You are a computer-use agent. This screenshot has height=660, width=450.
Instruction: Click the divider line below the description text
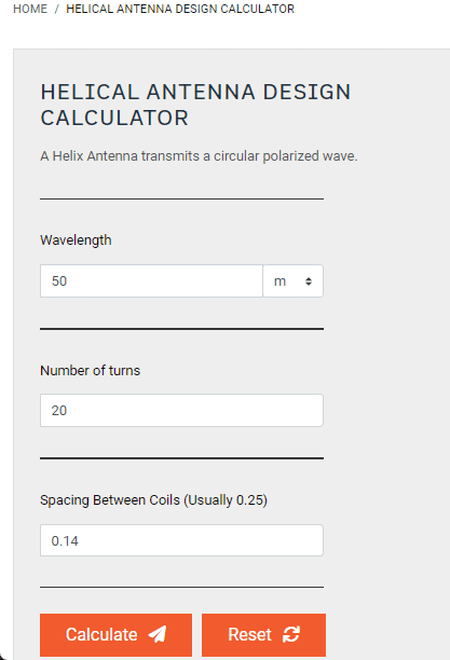[x=182, y=199]
